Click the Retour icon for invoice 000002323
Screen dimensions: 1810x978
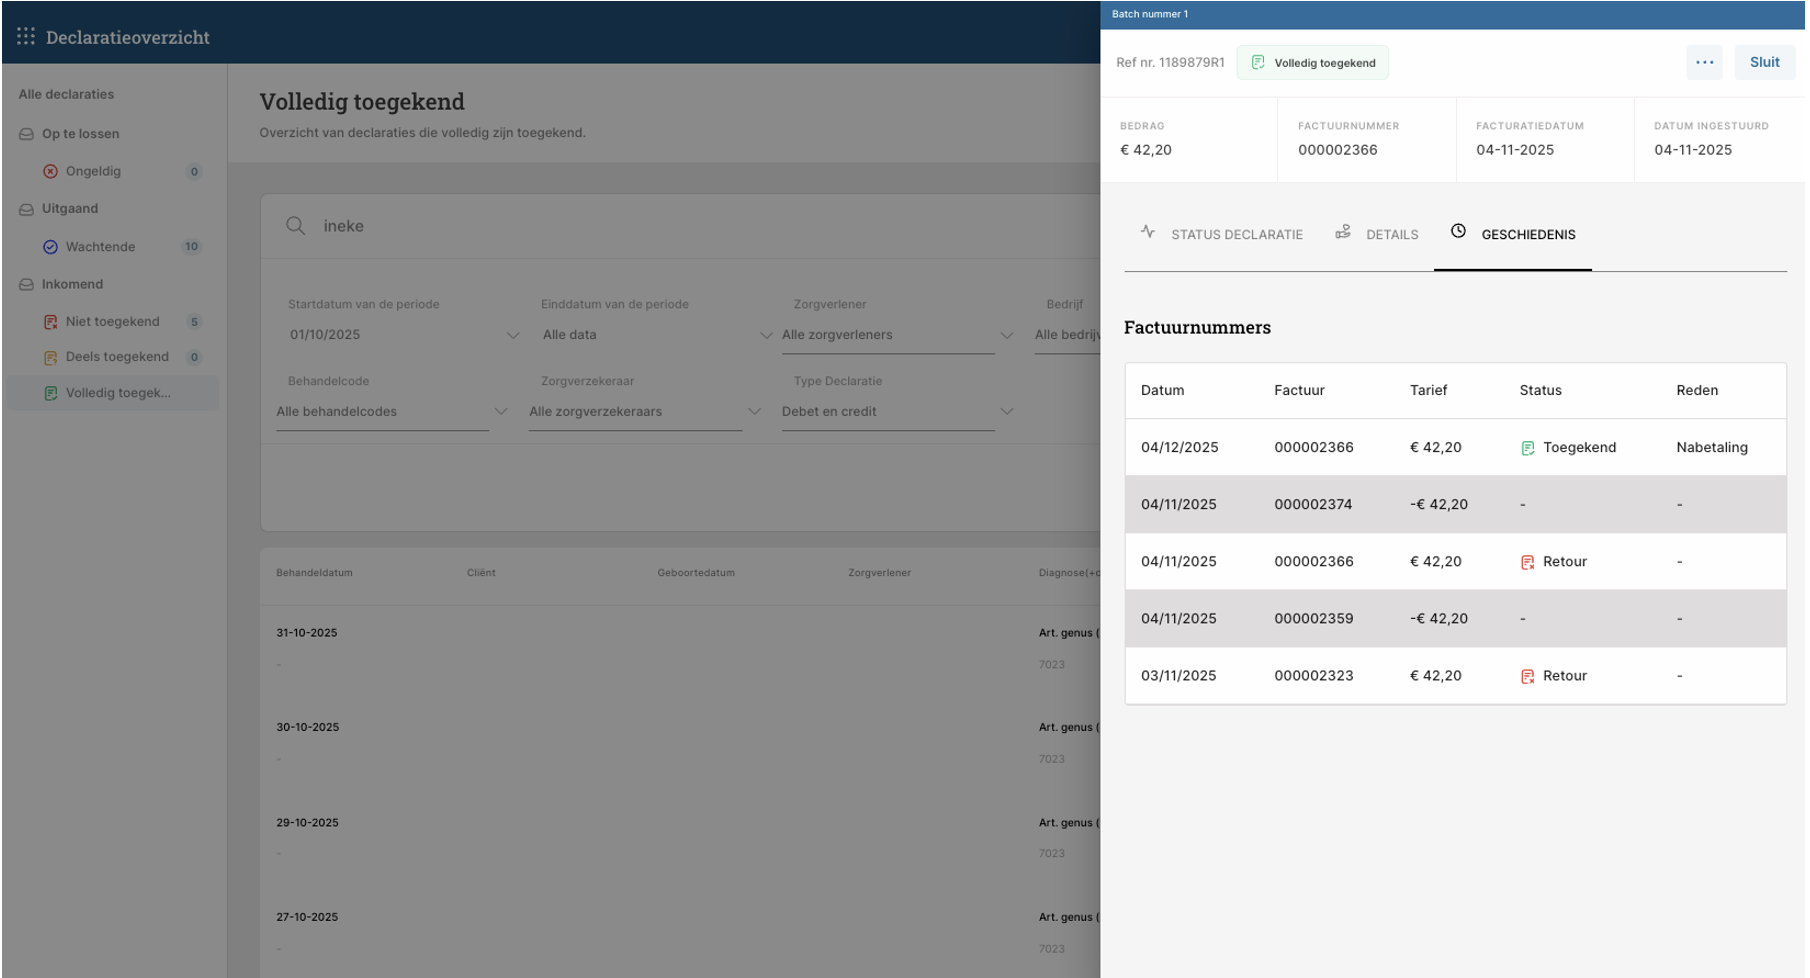coord(1527,676)
